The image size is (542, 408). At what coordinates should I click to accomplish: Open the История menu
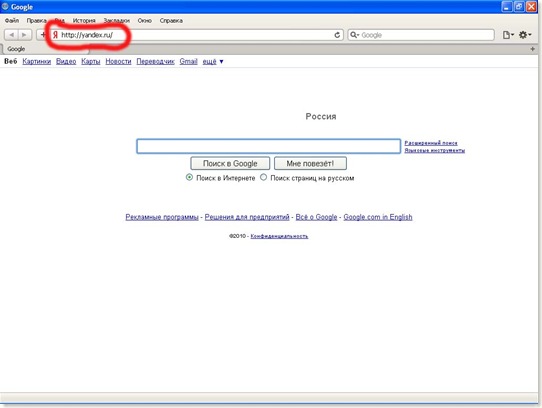point(84,21)
